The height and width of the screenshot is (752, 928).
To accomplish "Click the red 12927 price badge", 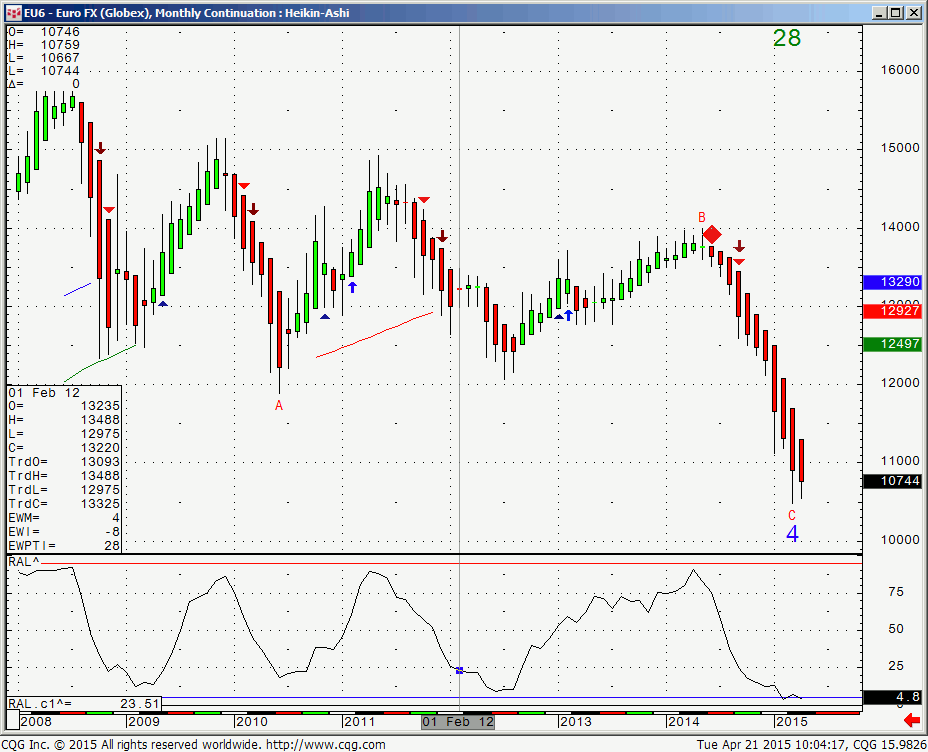I will click(x=892, y=311).
